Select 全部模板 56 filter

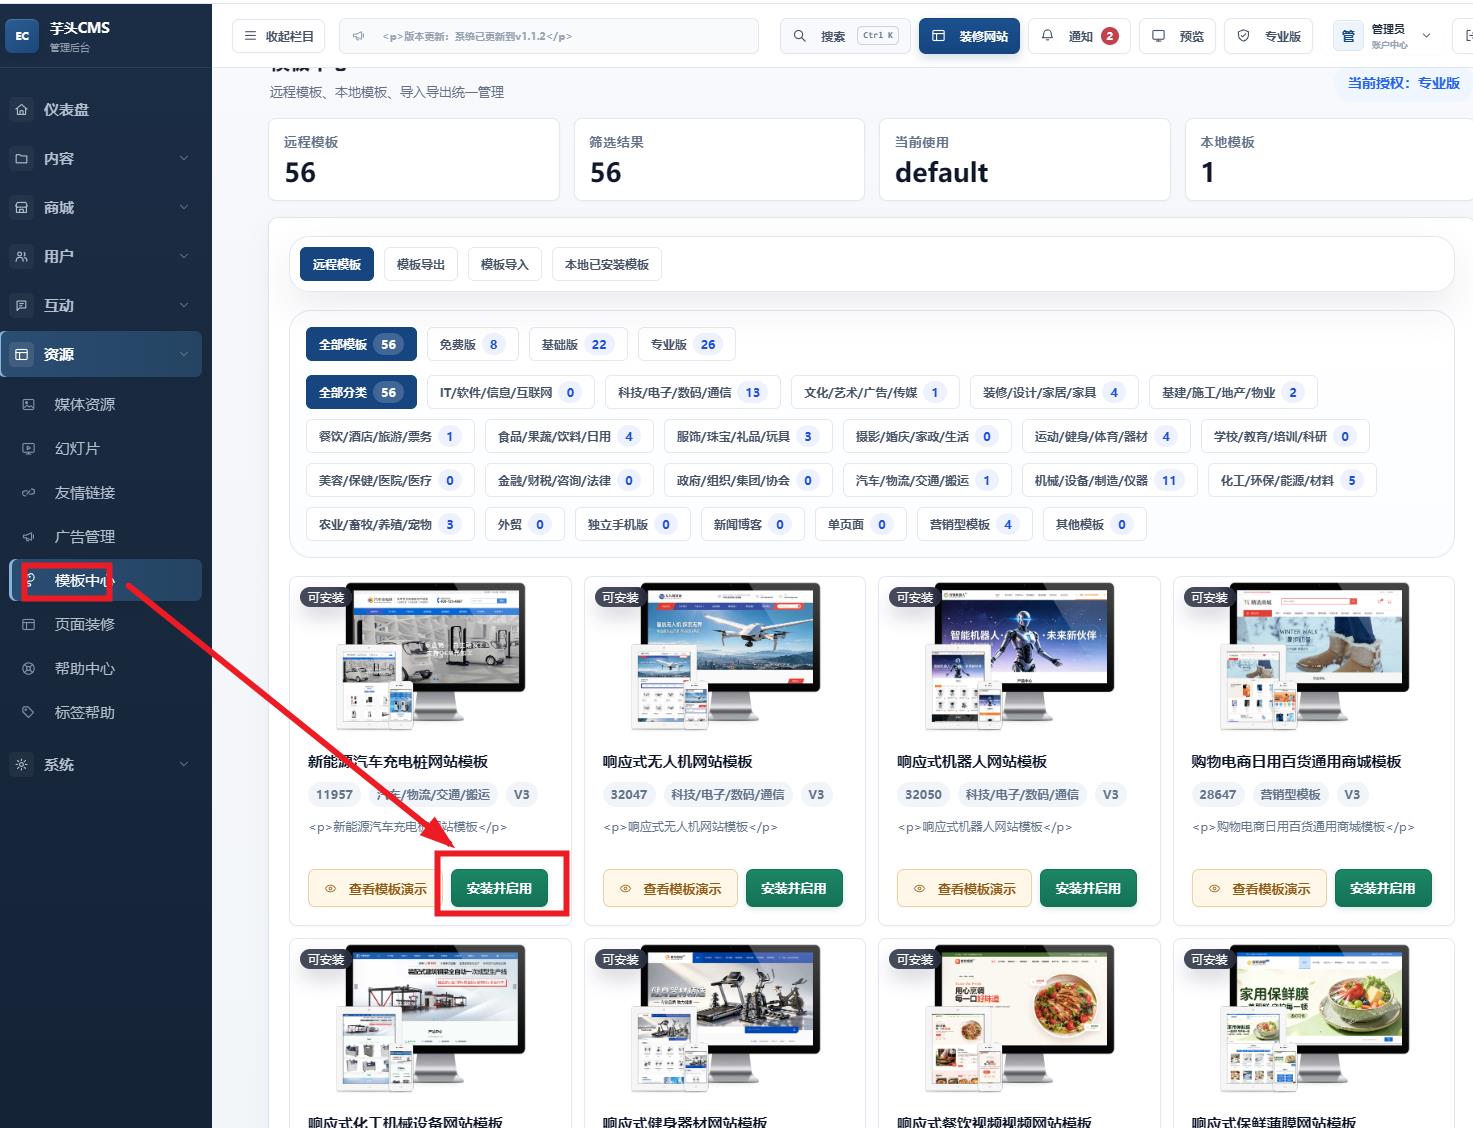coord(361,345)
